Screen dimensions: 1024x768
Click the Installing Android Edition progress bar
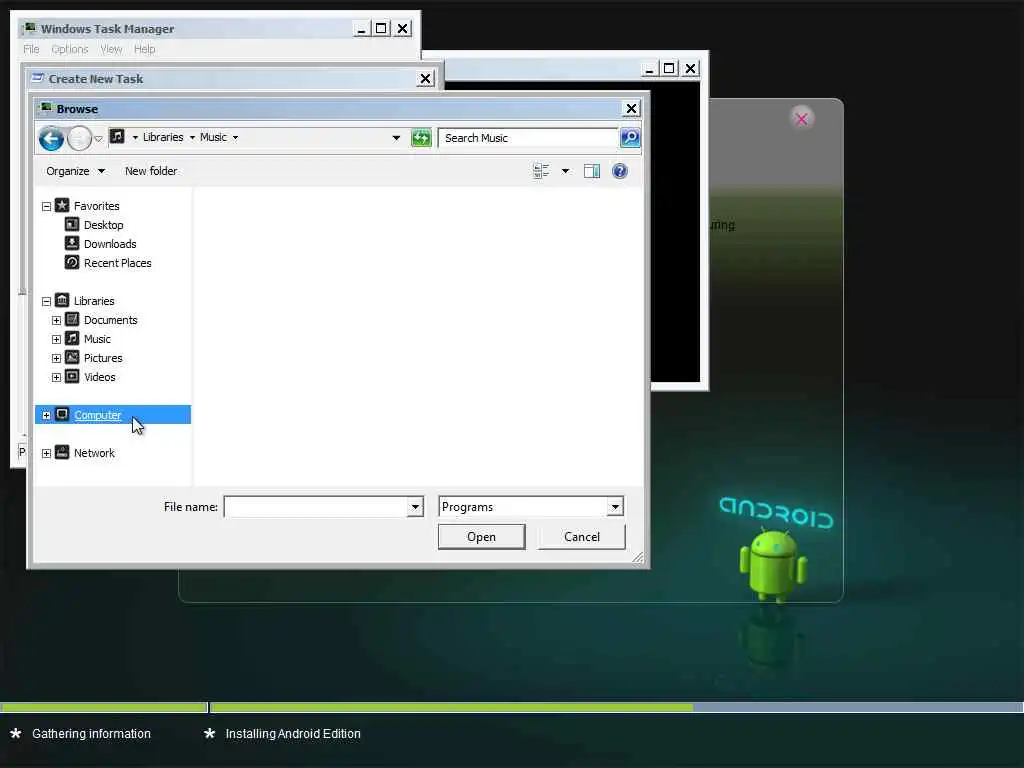[616, 707]
